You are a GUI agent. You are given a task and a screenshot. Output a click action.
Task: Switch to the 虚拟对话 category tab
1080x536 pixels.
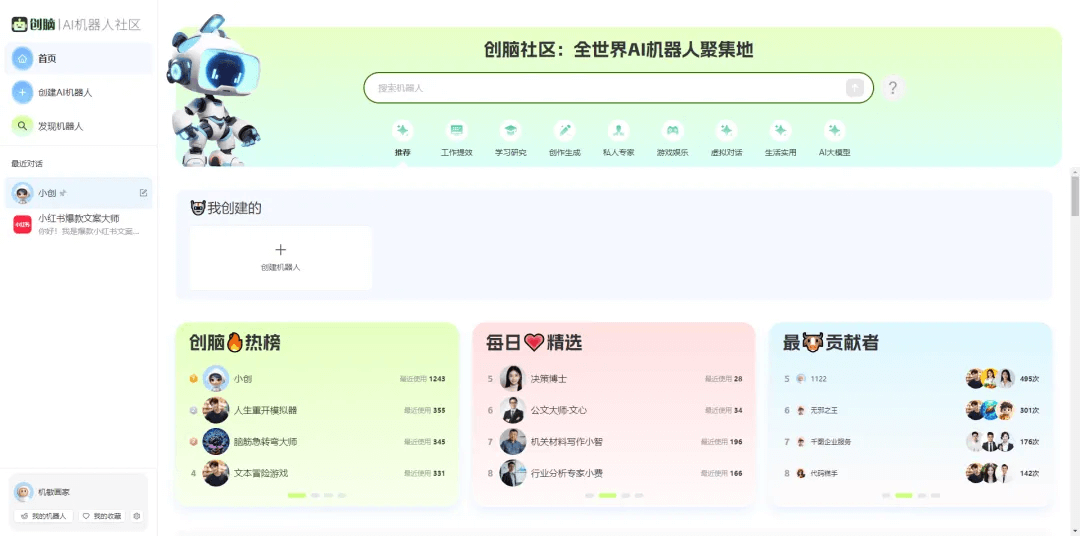coord(727,139)
